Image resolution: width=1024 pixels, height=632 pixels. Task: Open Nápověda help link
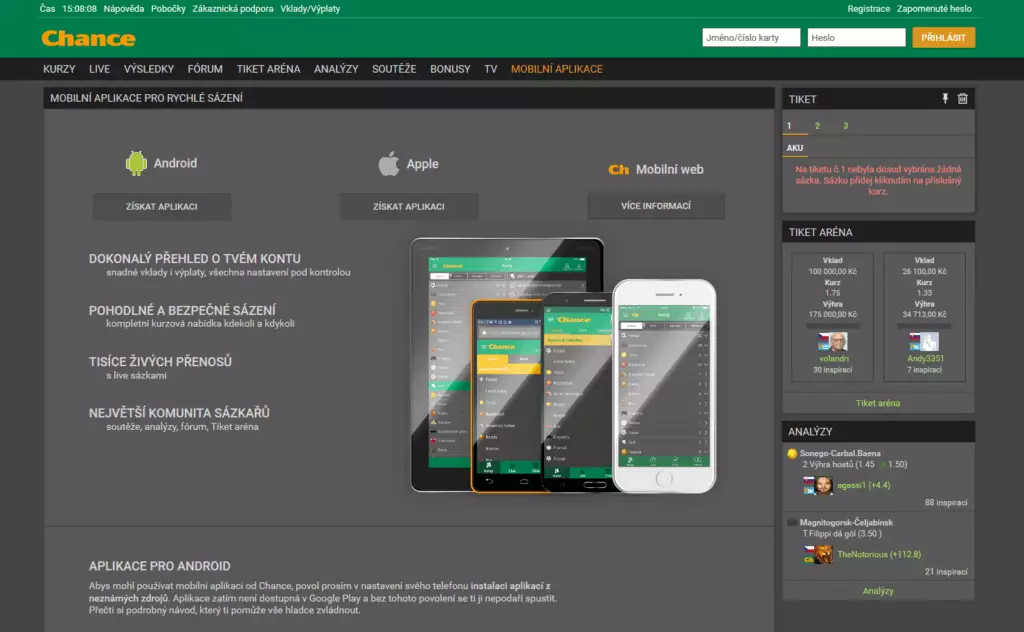[x=123, y=9]
